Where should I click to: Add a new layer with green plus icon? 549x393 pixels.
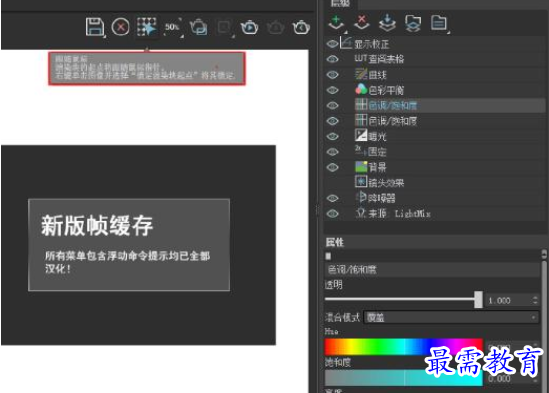336,23
